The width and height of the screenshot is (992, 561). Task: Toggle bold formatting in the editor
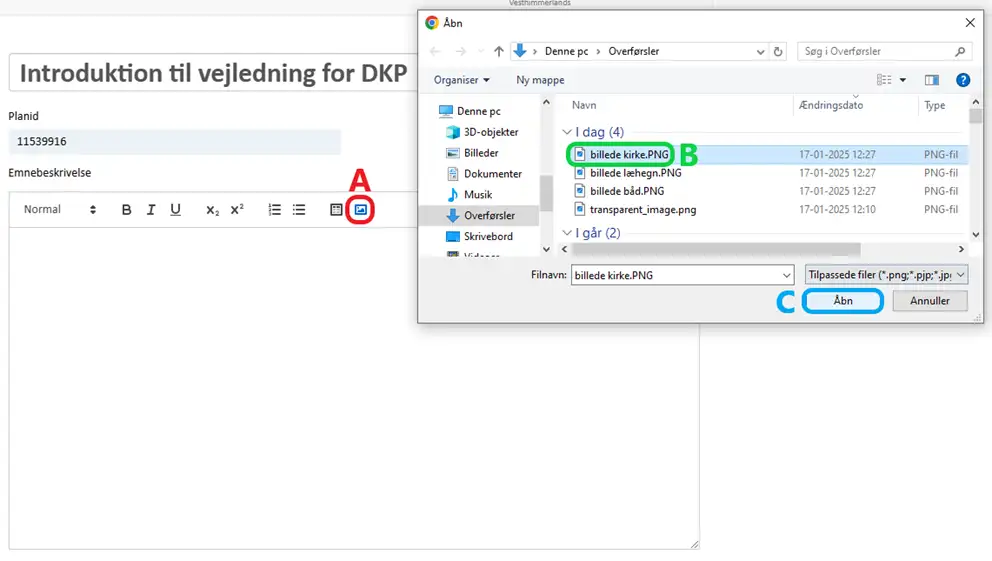(127, 210)
